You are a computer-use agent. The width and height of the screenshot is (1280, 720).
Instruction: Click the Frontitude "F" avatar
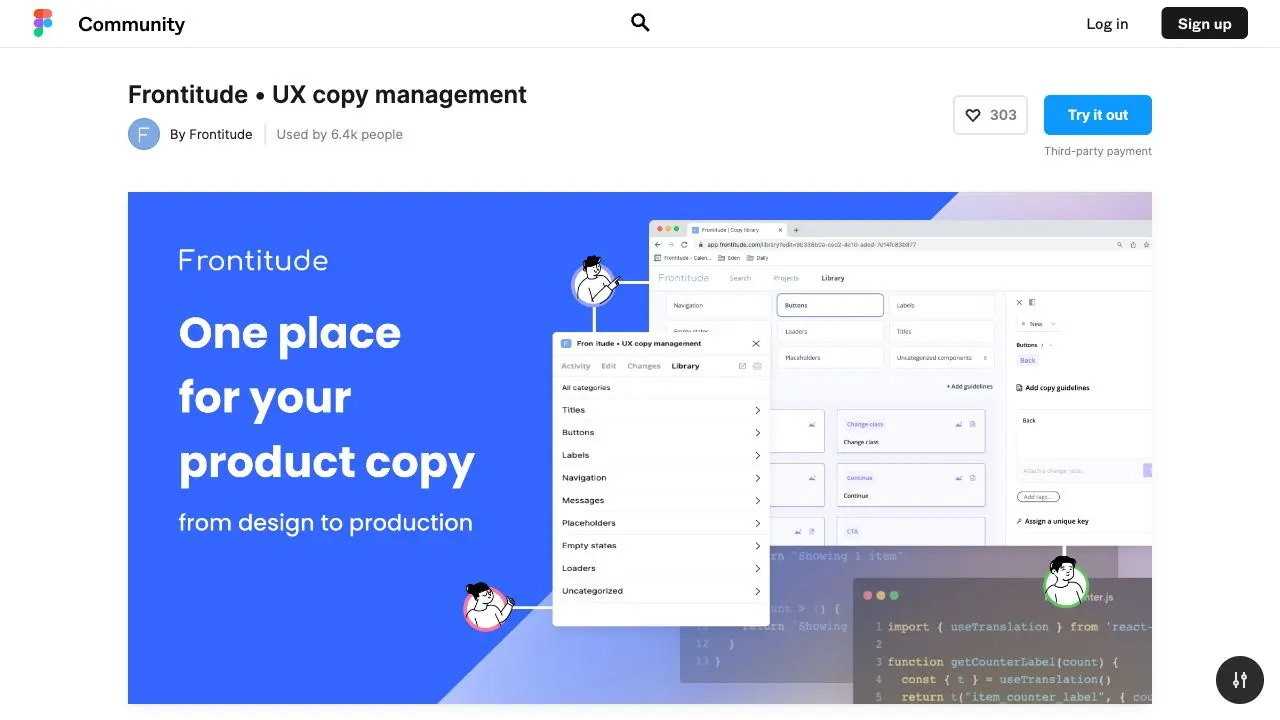point(144,134)
